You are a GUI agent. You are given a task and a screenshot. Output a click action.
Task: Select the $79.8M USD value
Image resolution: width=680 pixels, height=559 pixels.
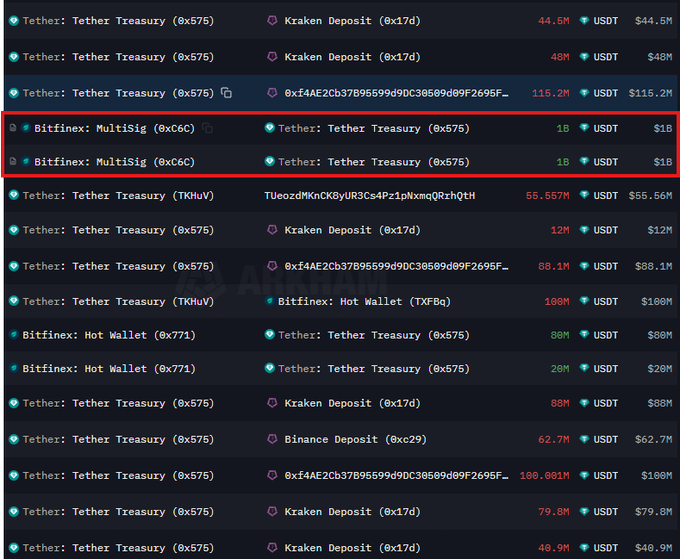[654, 512]
